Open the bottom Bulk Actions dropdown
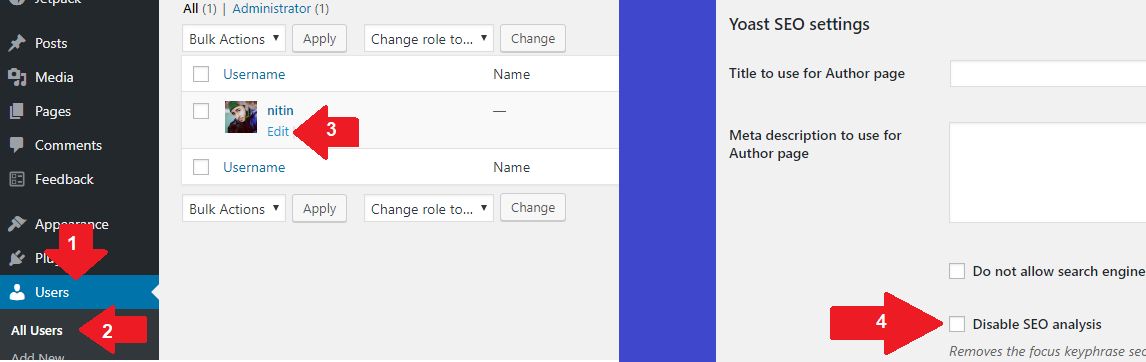 point(234,208)
